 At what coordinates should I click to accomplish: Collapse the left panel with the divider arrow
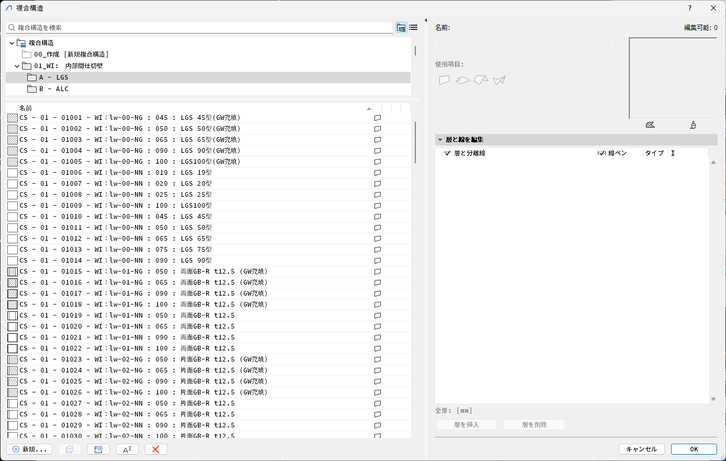426,20
